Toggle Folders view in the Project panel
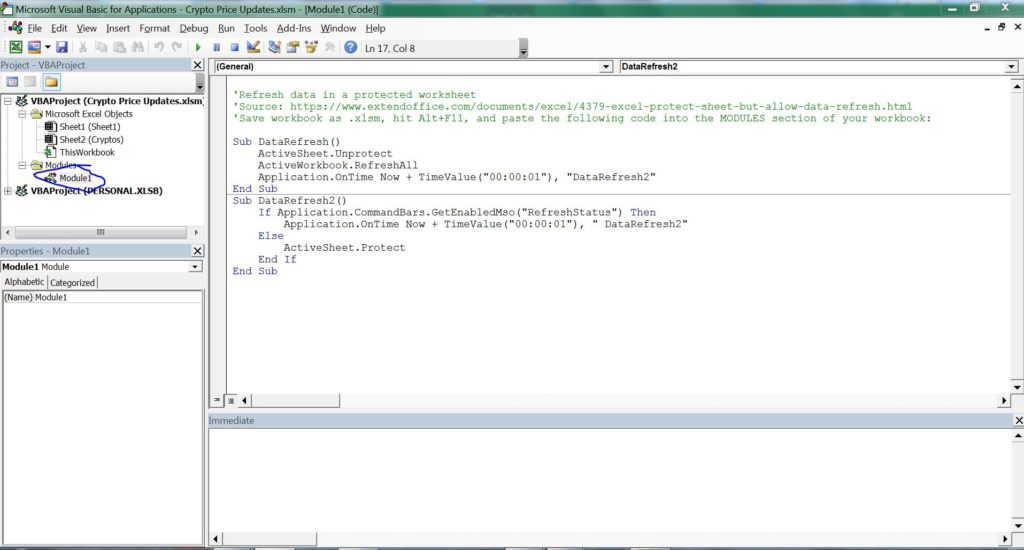 [x=51, y=82]
